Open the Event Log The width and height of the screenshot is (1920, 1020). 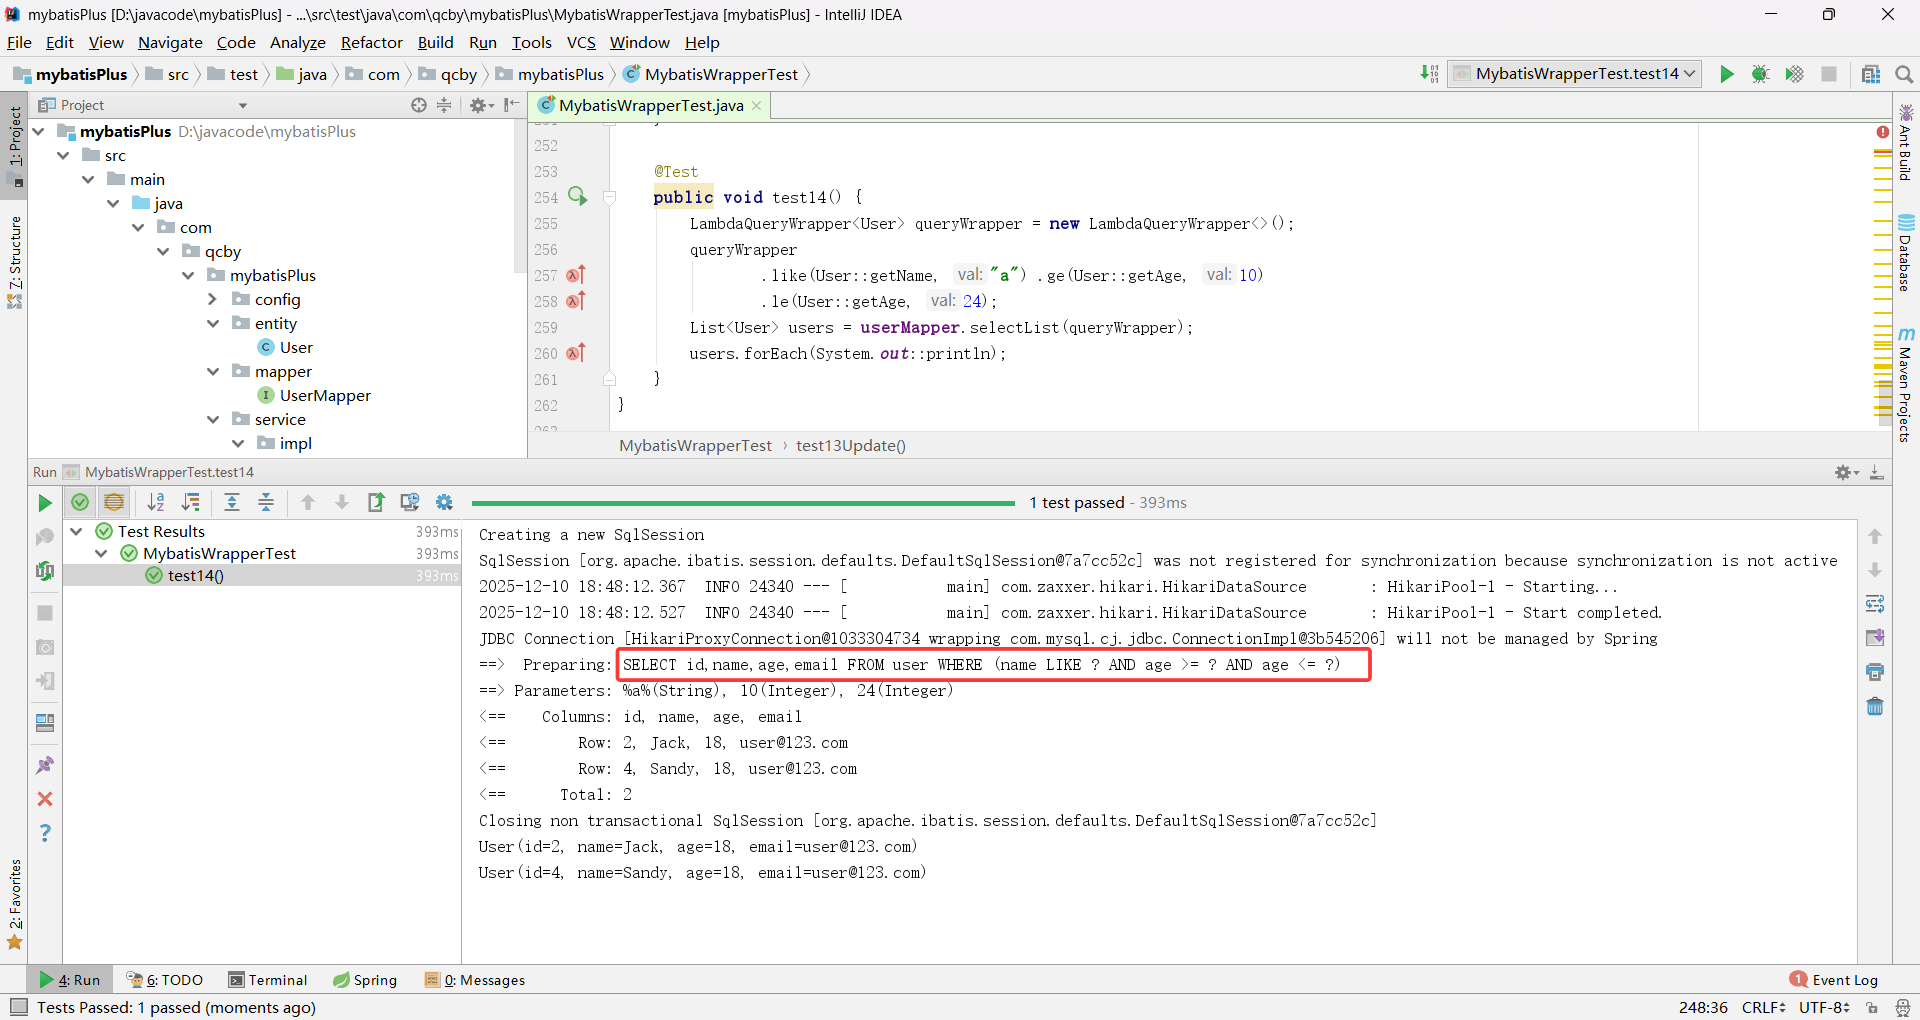[x=1834, y=980]
